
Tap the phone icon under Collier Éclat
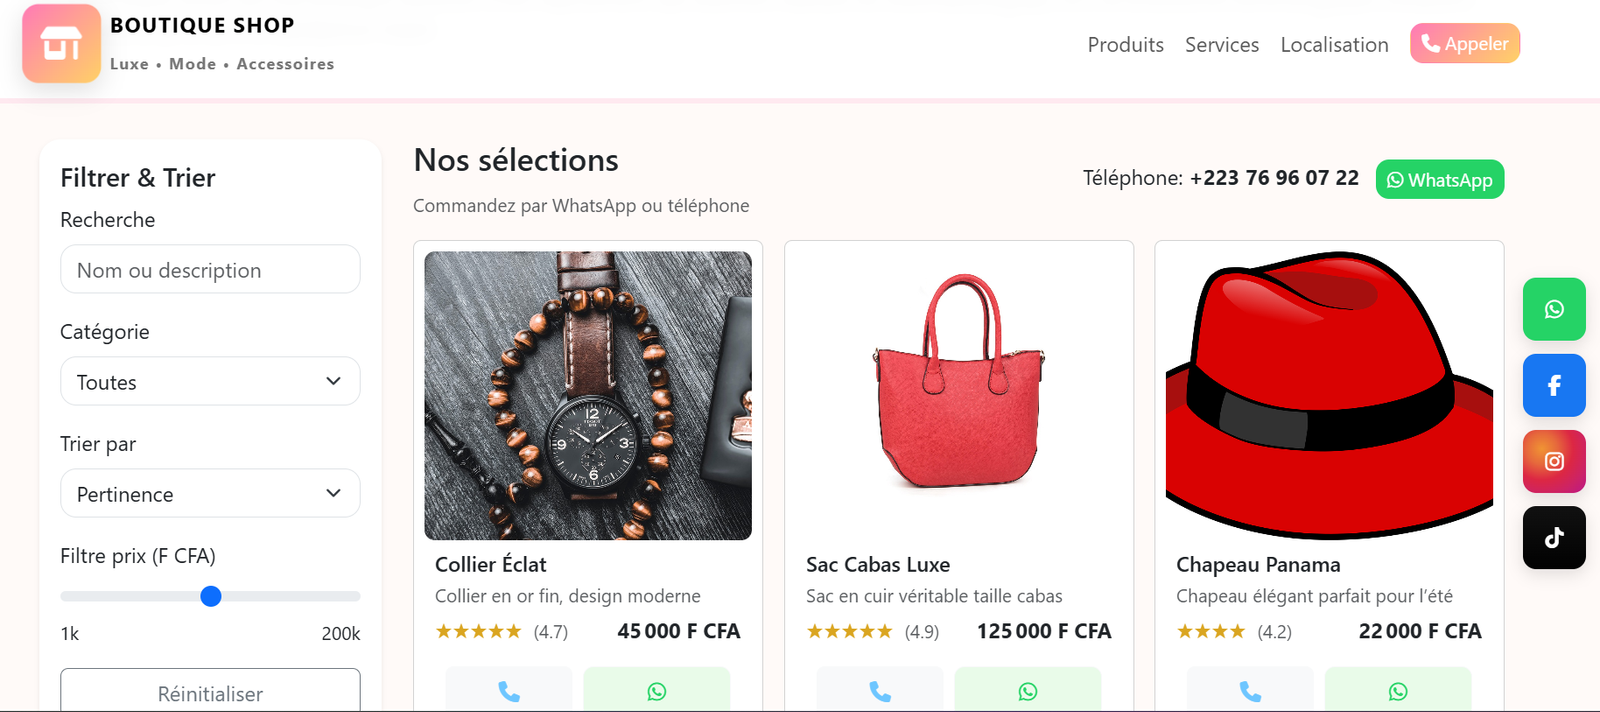pos(508,690)
